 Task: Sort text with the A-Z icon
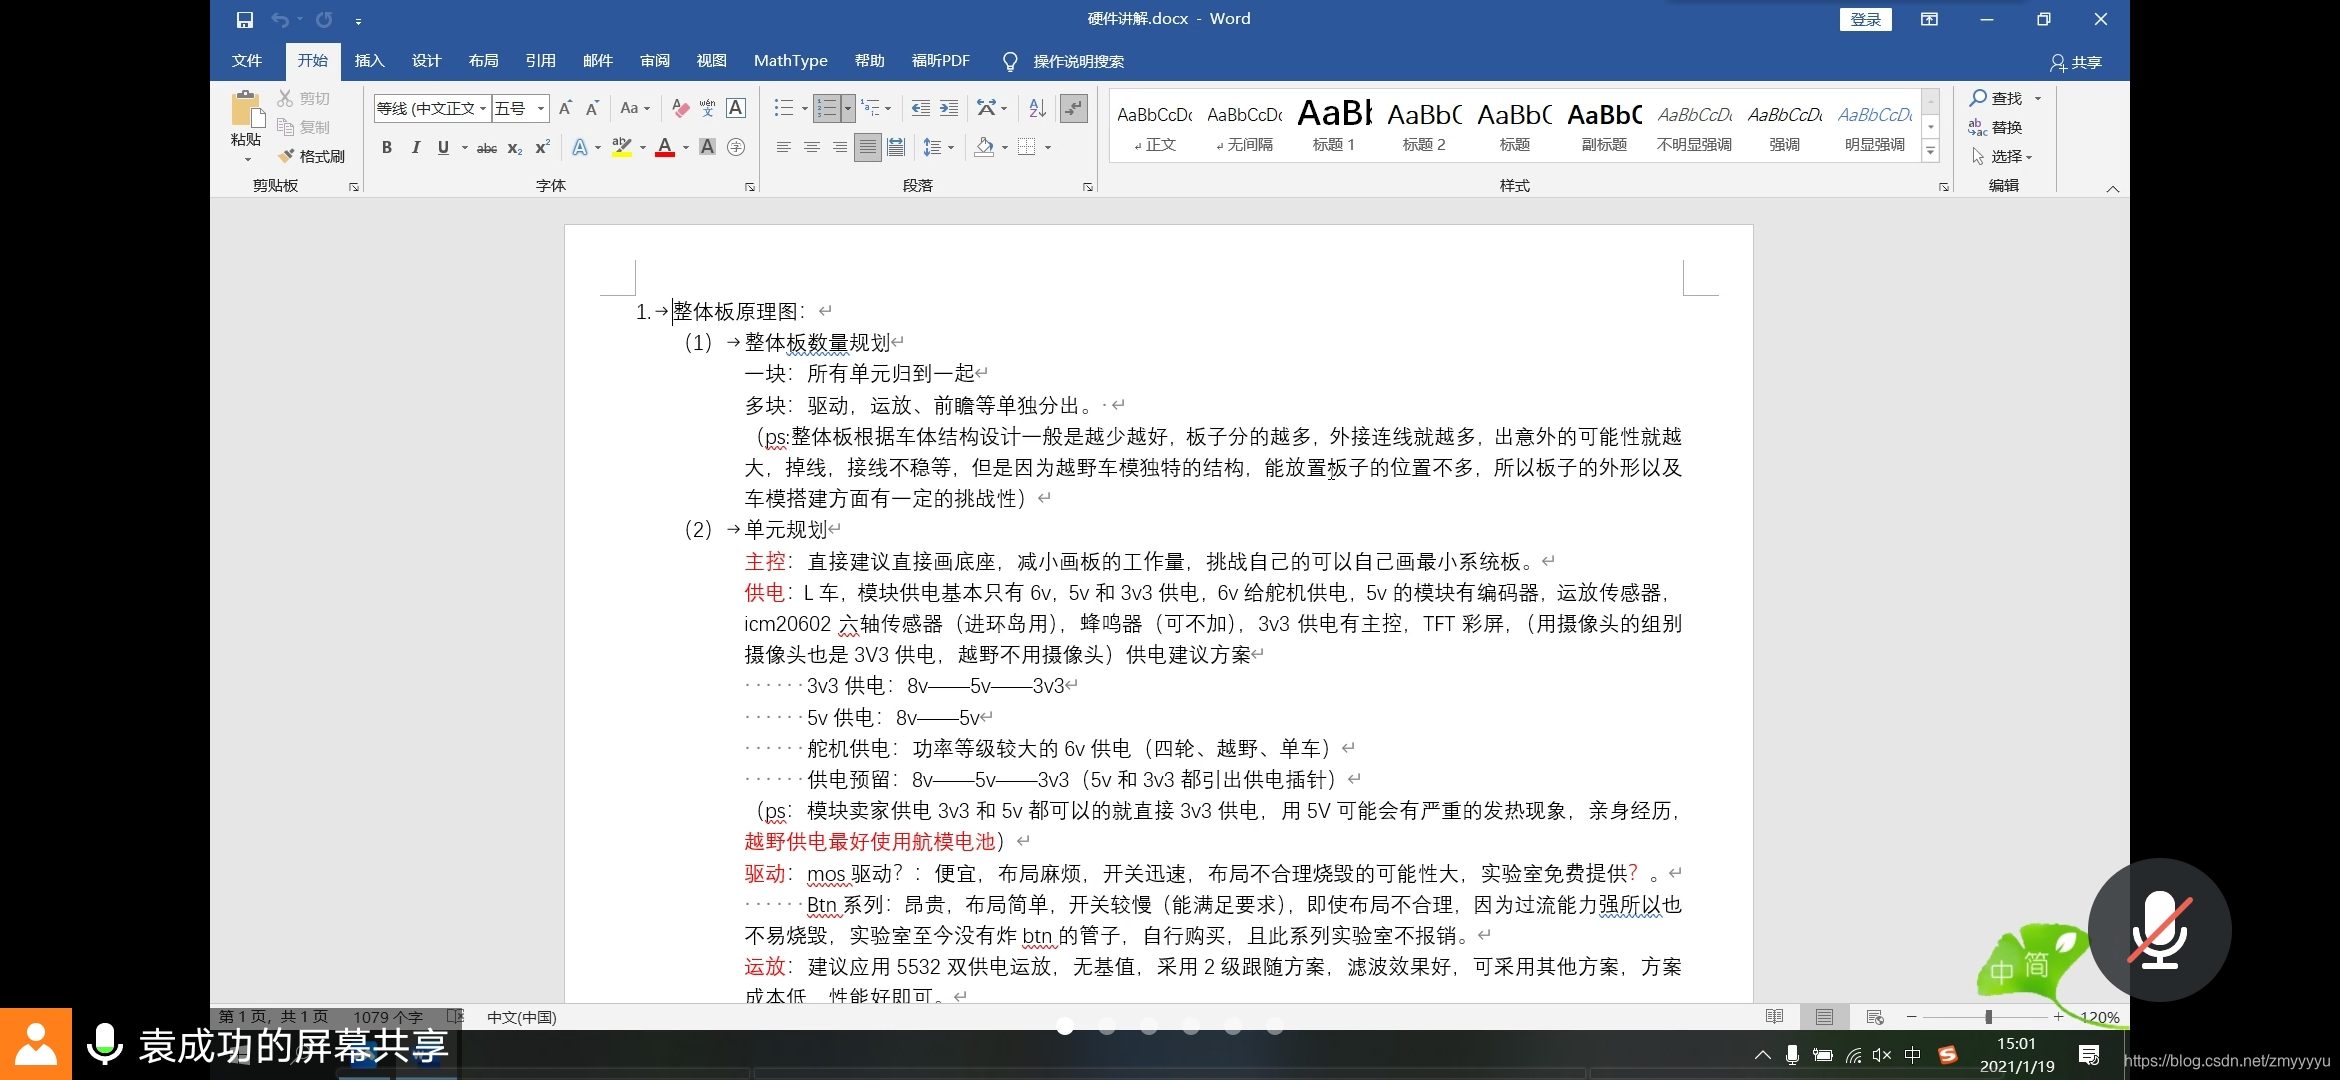tap(1037, 108)
